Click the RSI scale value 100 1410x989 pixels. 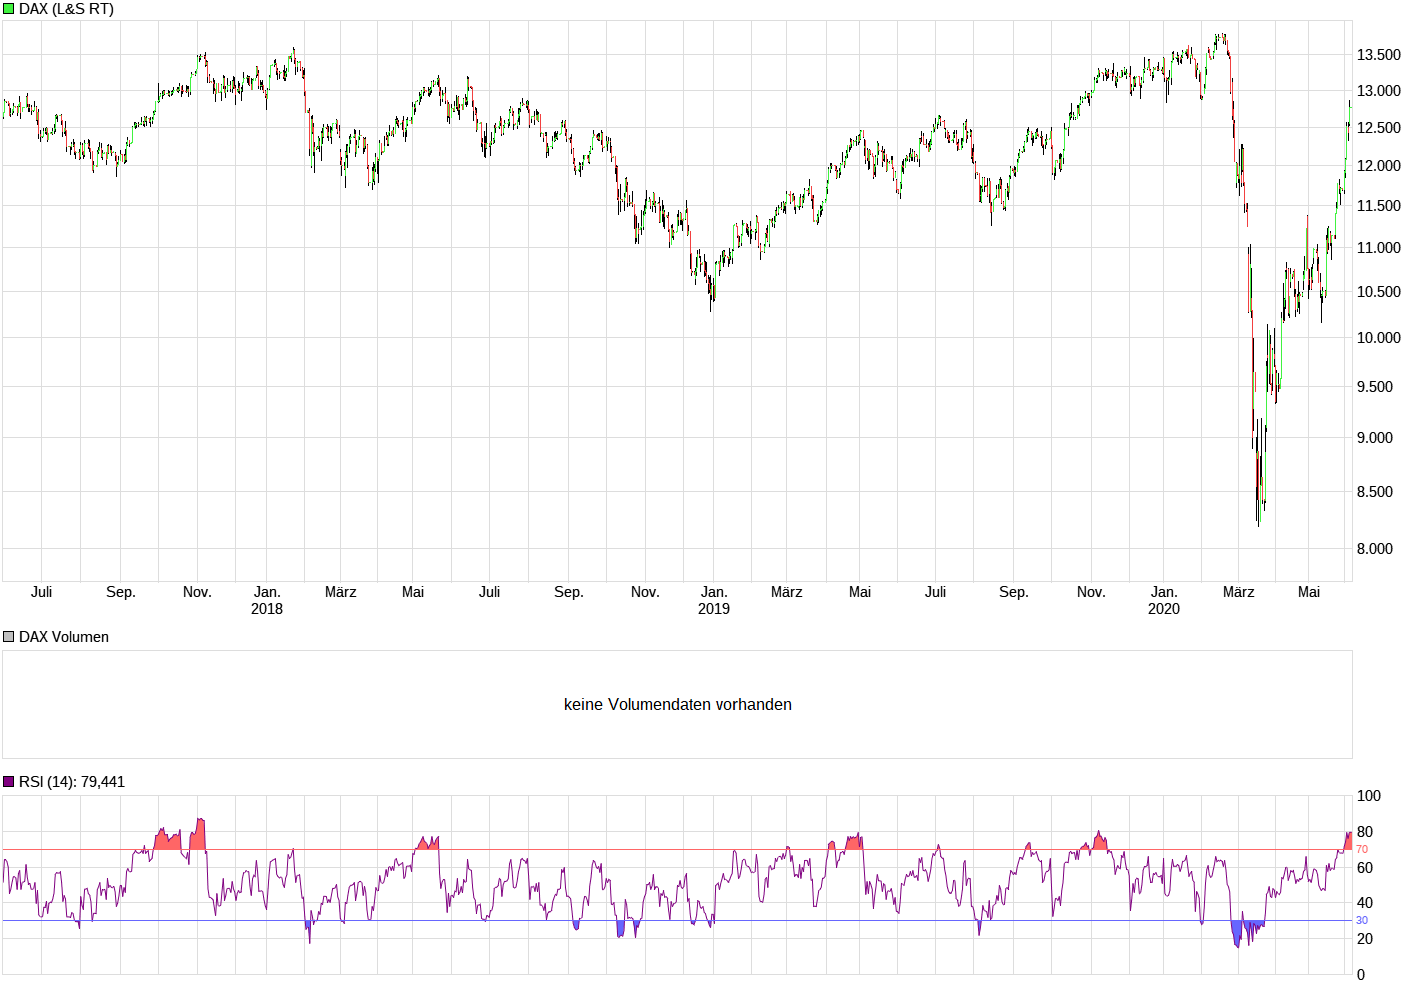pyautogui.click(x=1369, y=796)
